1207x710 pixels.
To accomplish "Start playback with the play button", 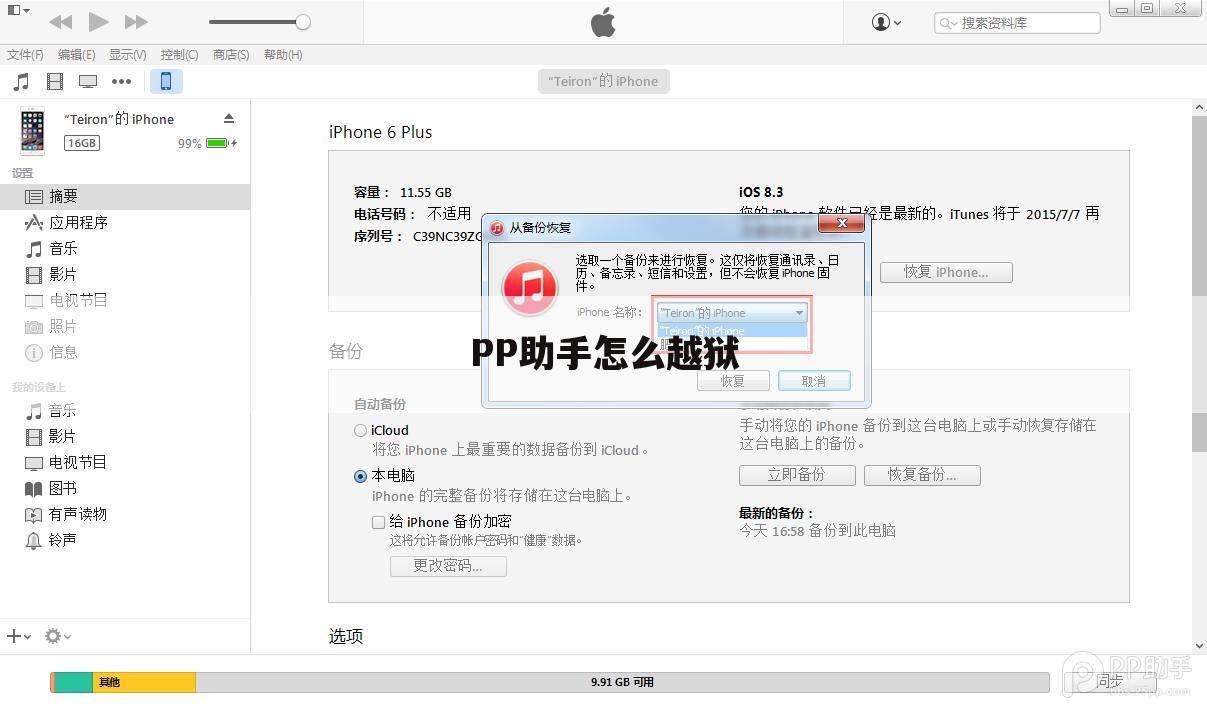I will [98, 21].
